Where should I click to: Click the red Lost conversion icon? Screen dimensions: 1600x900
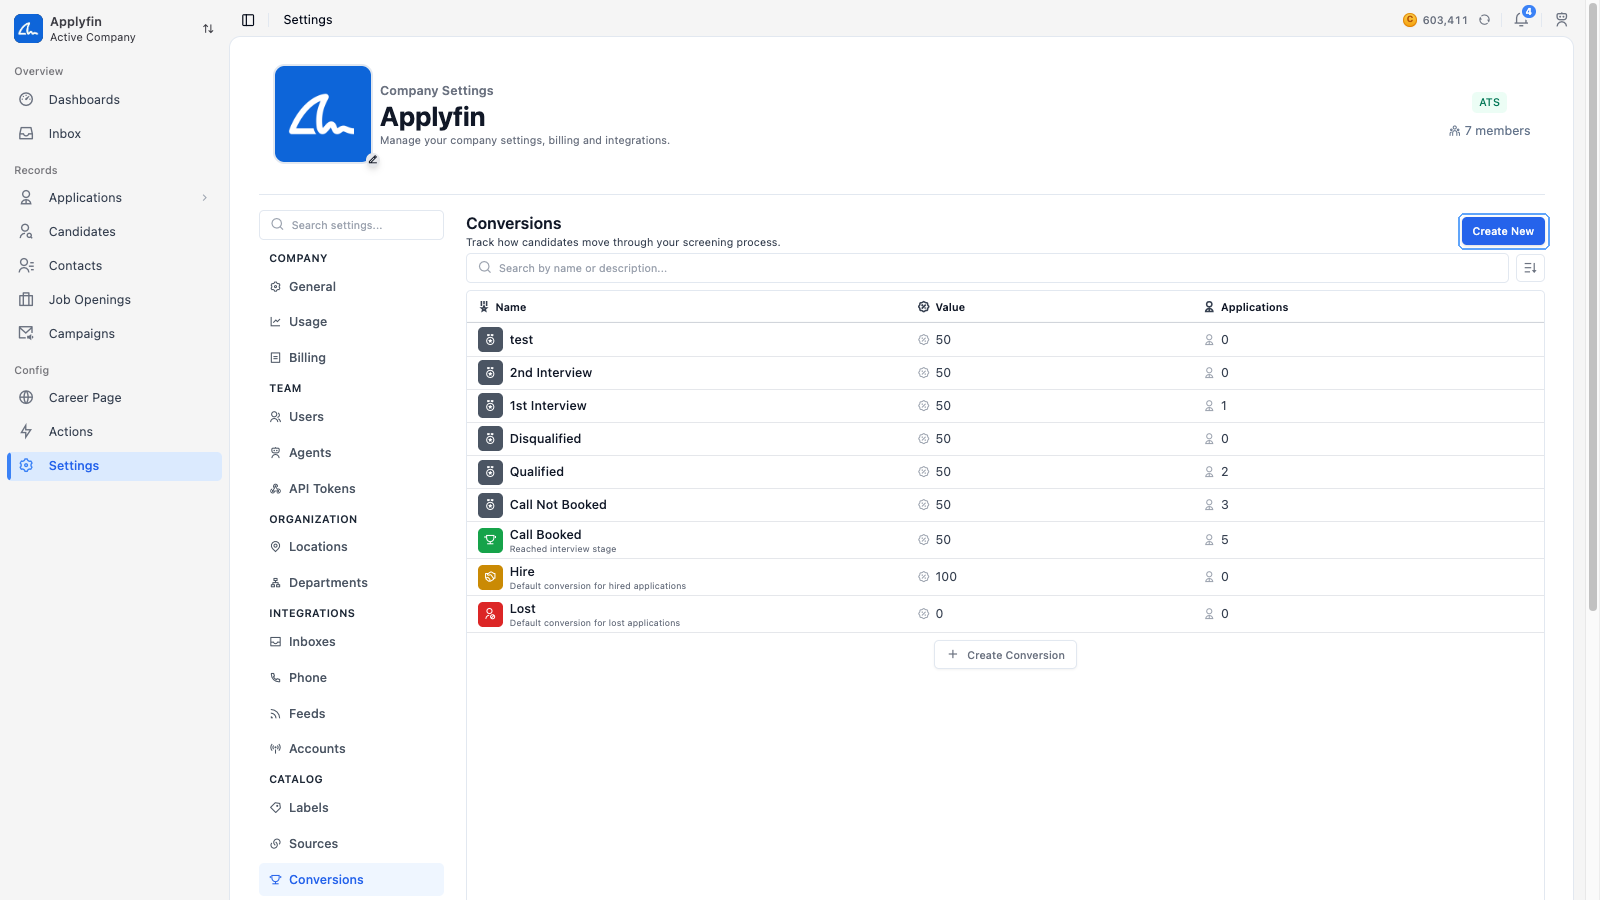[490, 614]
